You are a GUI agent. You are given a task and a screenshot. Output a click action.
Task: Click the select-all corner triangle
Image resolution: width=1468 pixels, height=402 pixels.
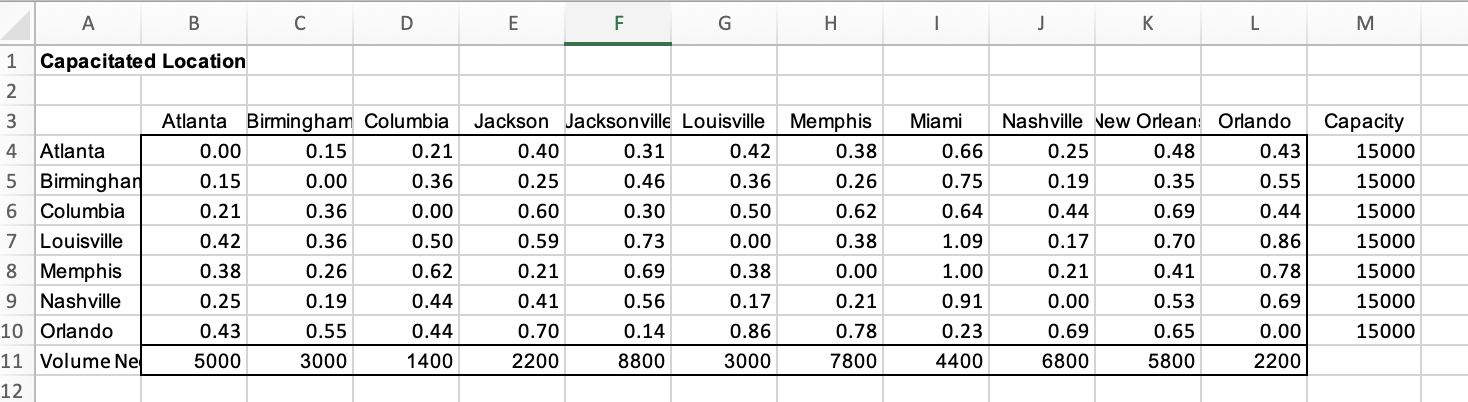click(18, 22)
